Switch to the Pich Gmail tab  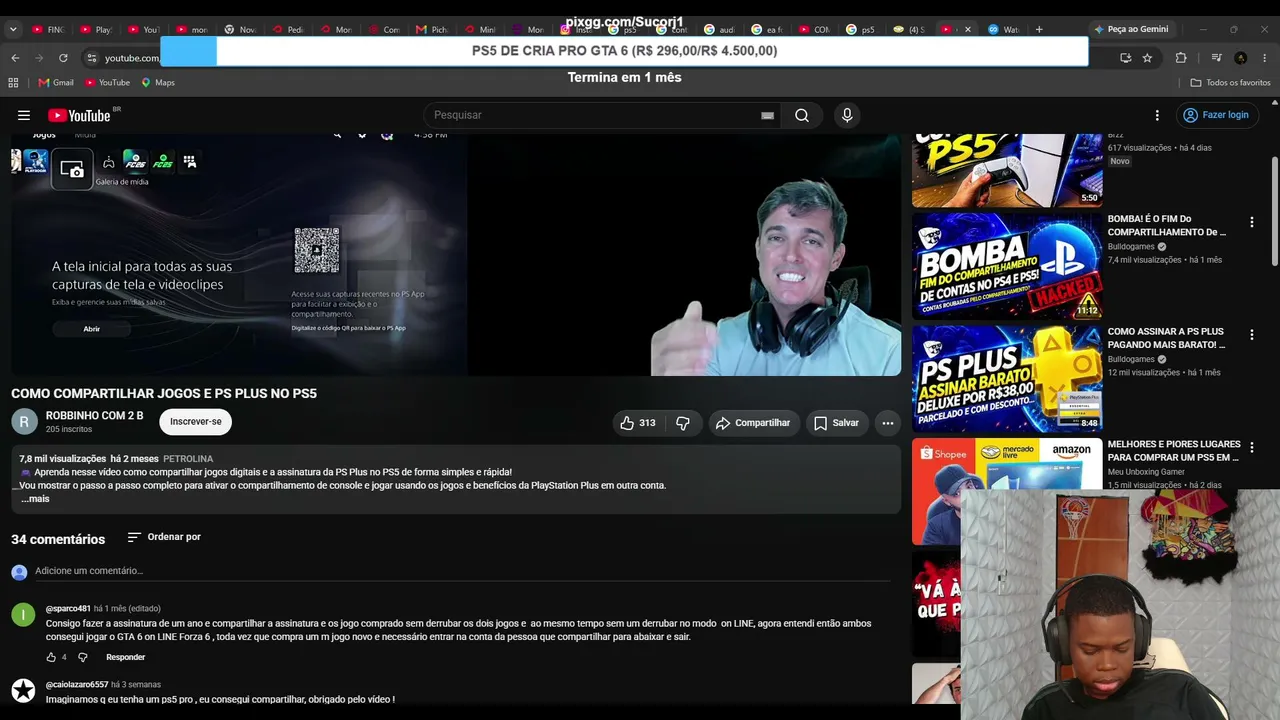(x=432, y=29)
